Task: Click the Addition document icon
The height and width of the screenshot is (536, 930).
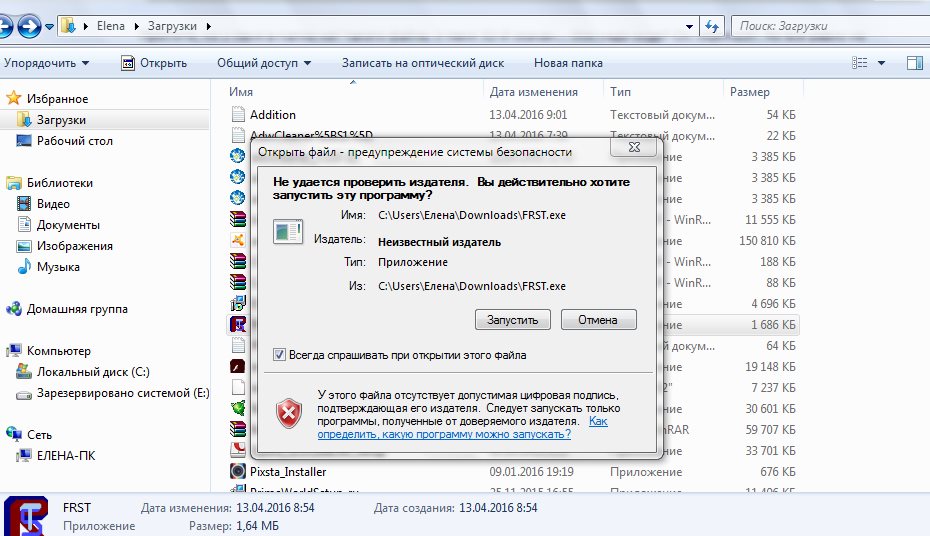Action: 238,114
